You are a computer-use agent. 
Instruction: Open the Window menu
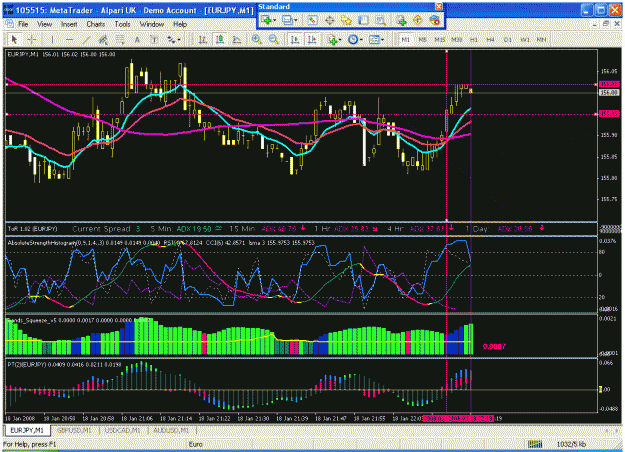pyautogui.click(x=152, y=24)
